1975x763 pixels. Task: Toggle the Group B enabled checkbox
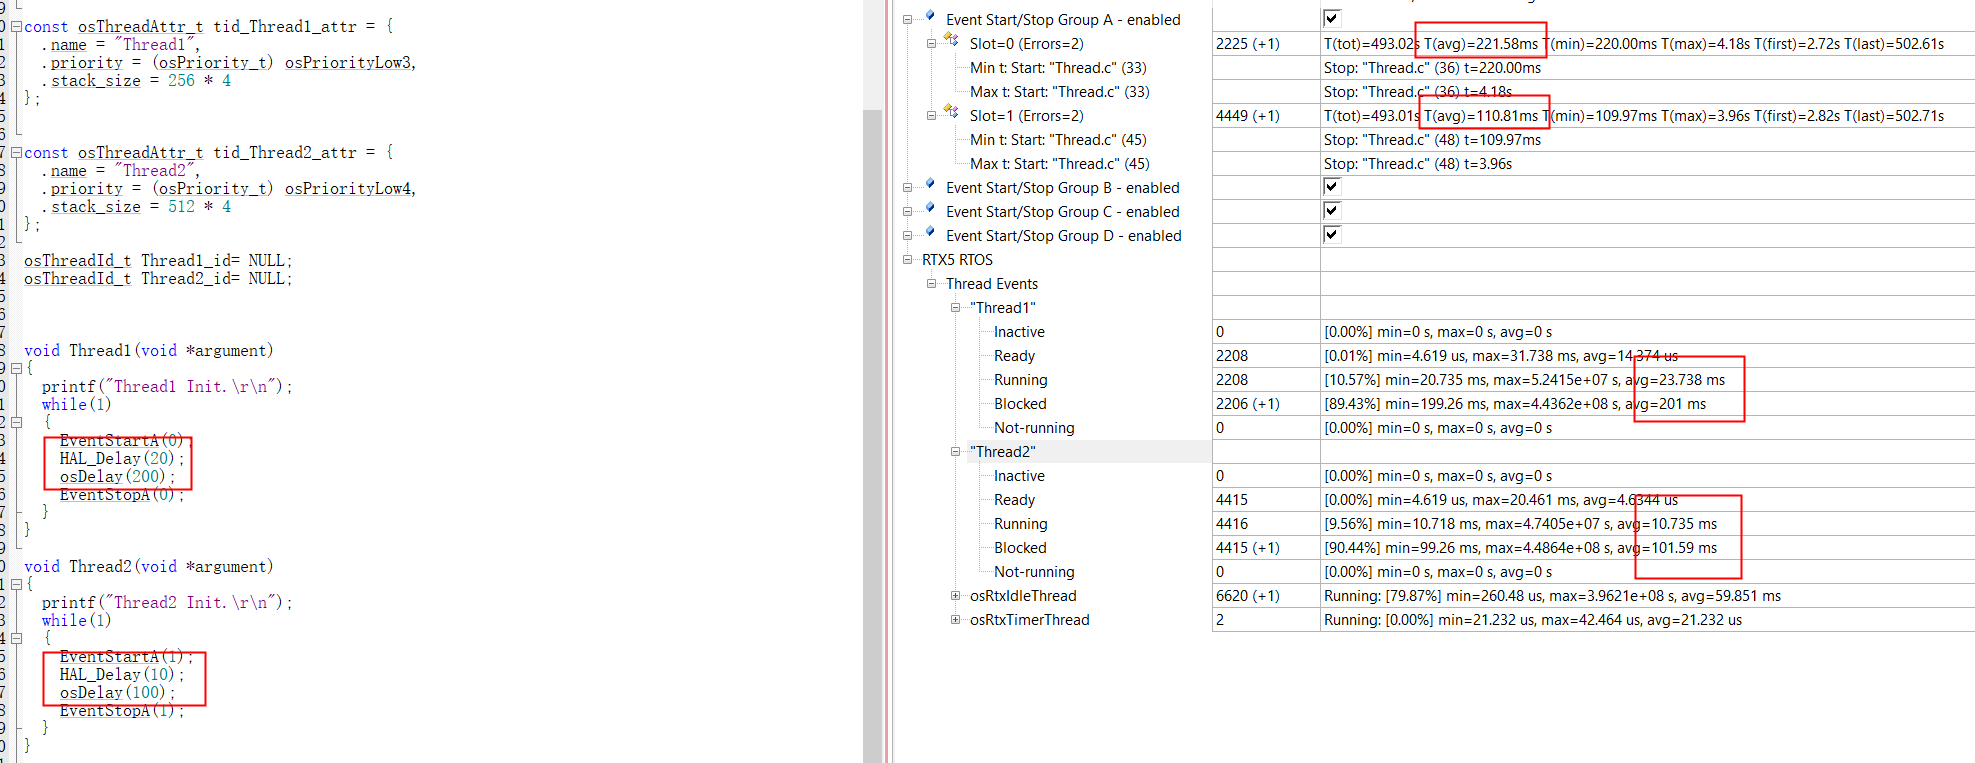(1331, 186)
